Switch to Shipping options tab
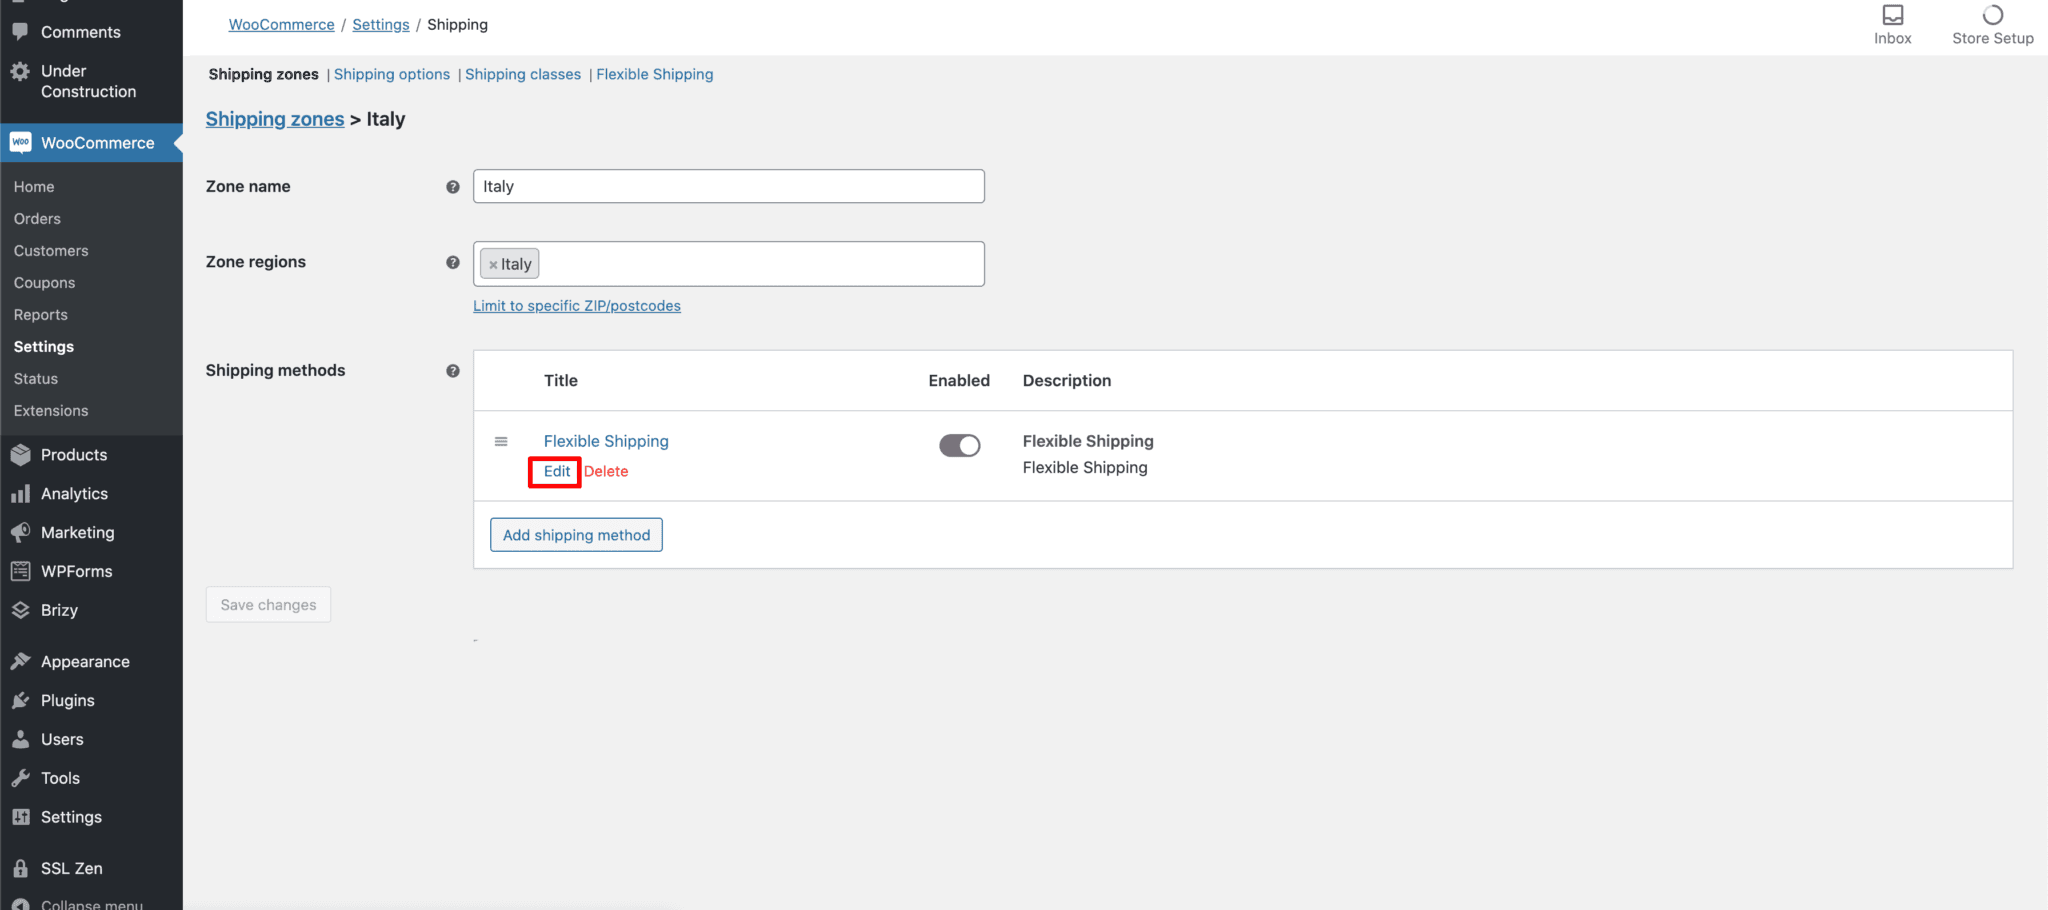The width and height of the screenshot is (2048, 910). [392, 74]
